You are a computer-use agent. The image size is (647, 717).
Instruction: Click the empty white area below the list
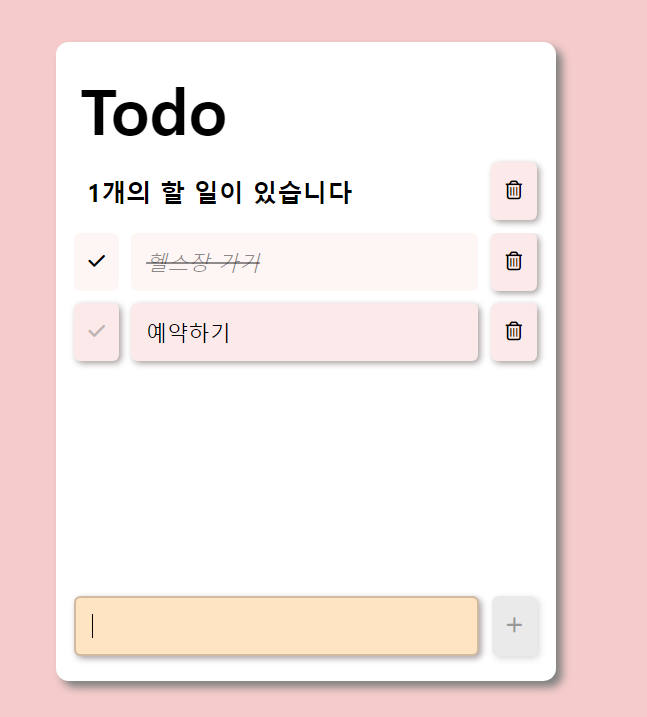point(305,476)
